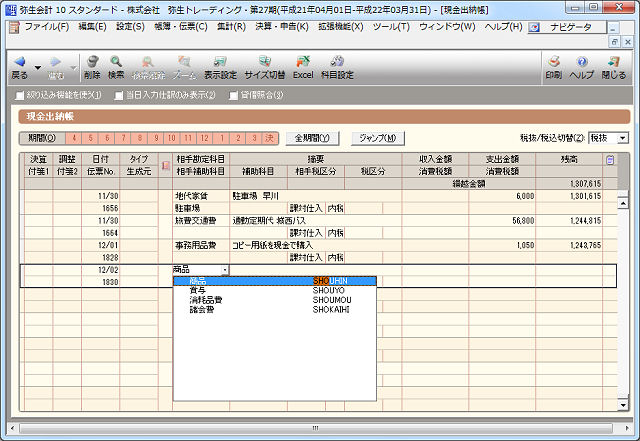Open the ヘルプ(H) menu
The width and height of the screenshot is (640, 441).
[x=503, y=27]
